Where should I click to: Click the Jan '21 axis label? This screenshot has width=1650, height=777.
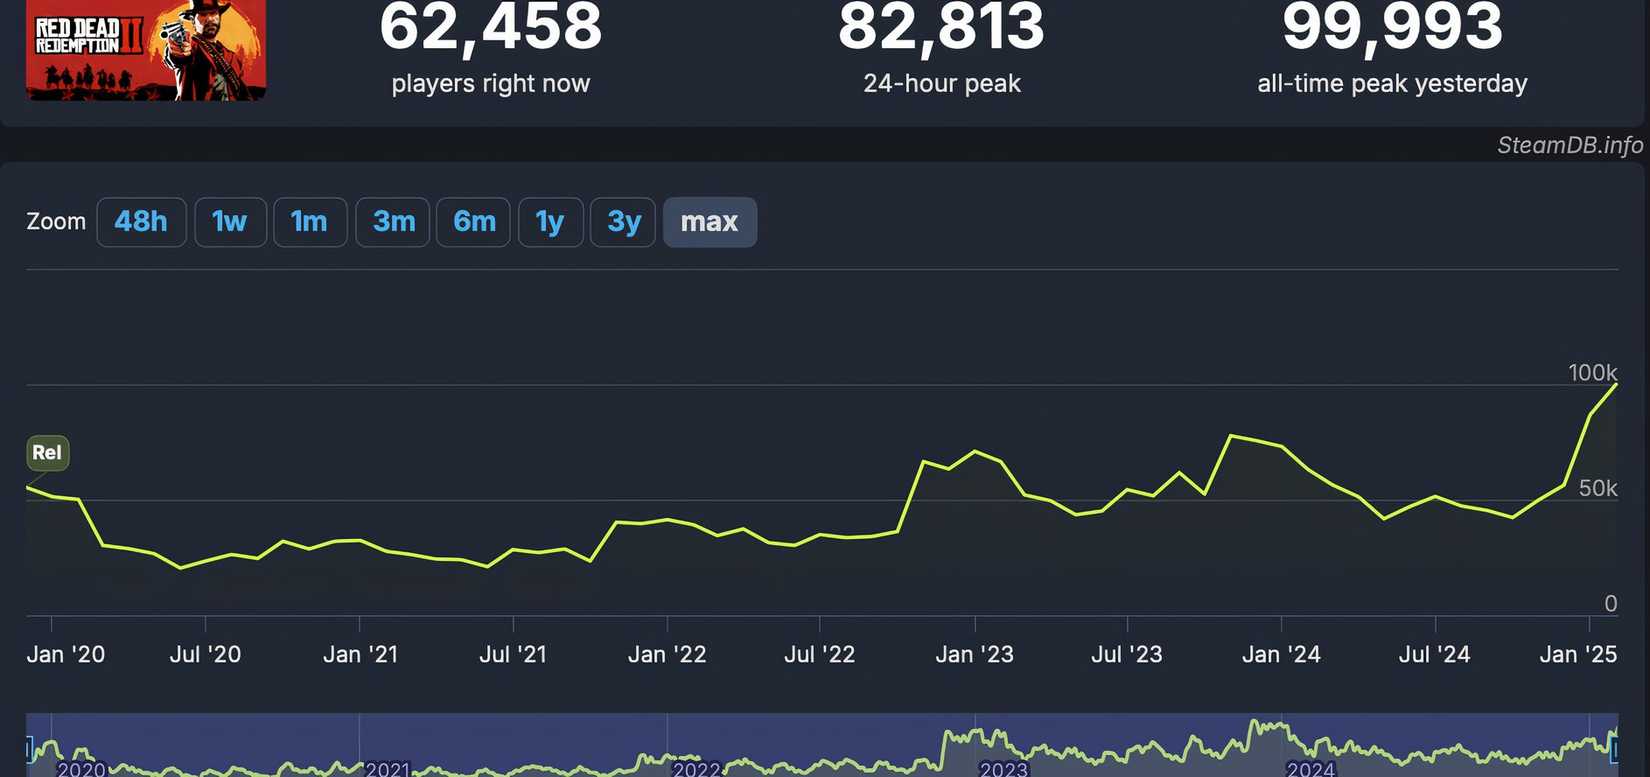pos(360,654)
